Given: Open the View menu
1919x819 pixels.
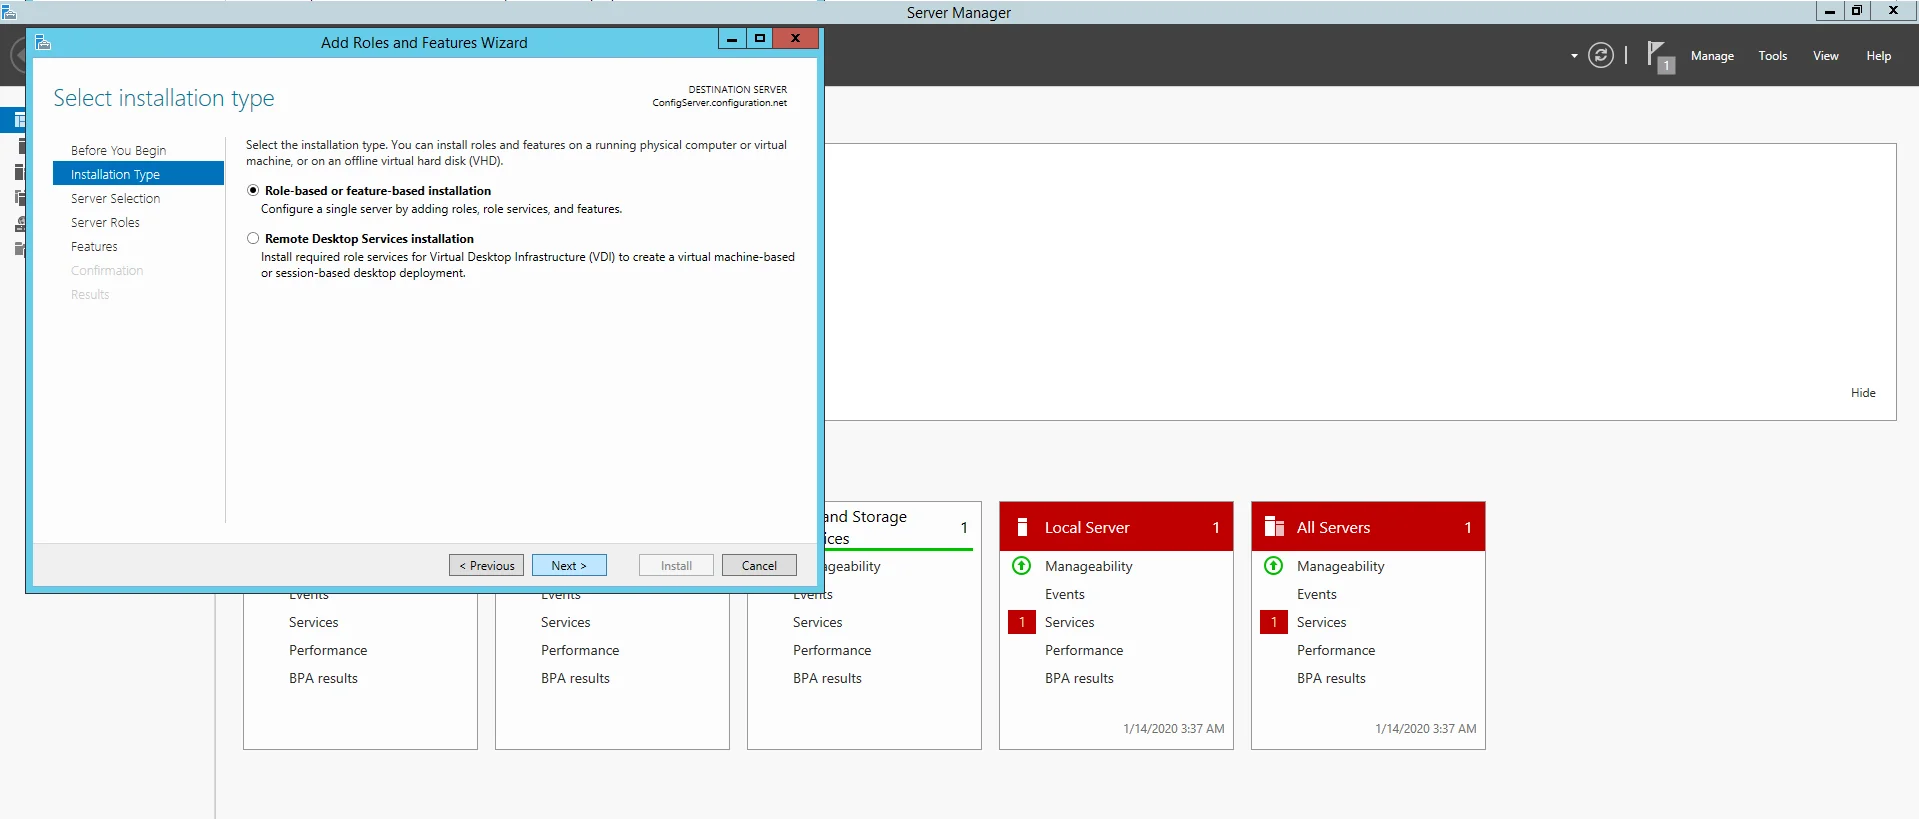Looking at the screenshot, I should [1825, 56].
